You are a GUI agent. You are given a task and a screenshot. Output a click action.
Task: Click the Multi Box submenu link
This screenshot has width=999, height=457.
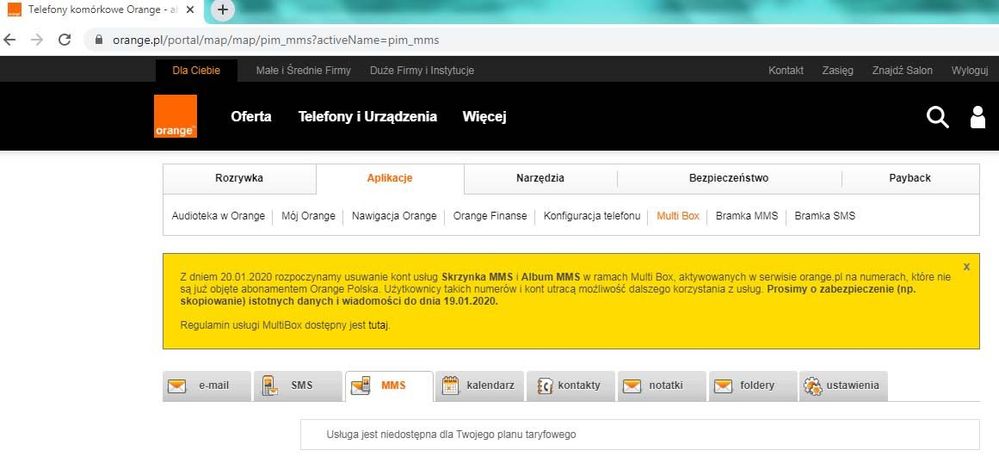(x=678, y=216)
